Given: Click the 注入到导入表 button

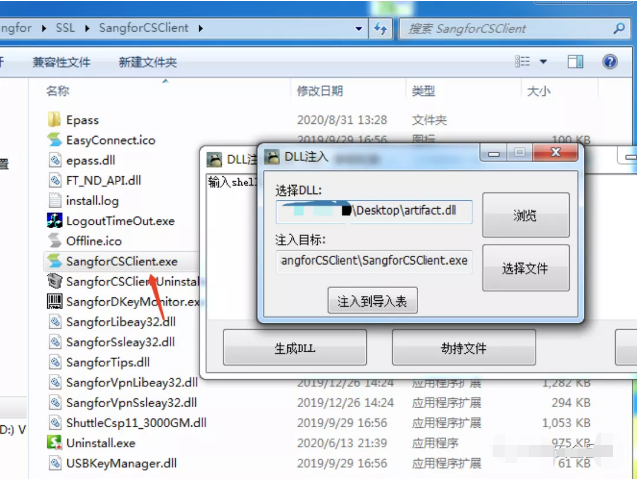Looking at the screenshot, I should pyautogui.click(x=372, y=301).
